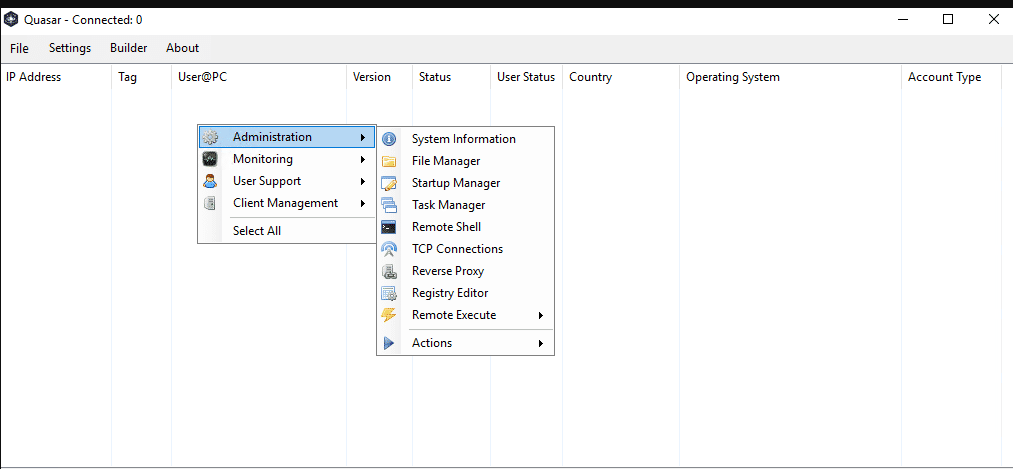Click the Country column header
The height and width of the screenshot is (469, 1013).
tap(590, 77)
